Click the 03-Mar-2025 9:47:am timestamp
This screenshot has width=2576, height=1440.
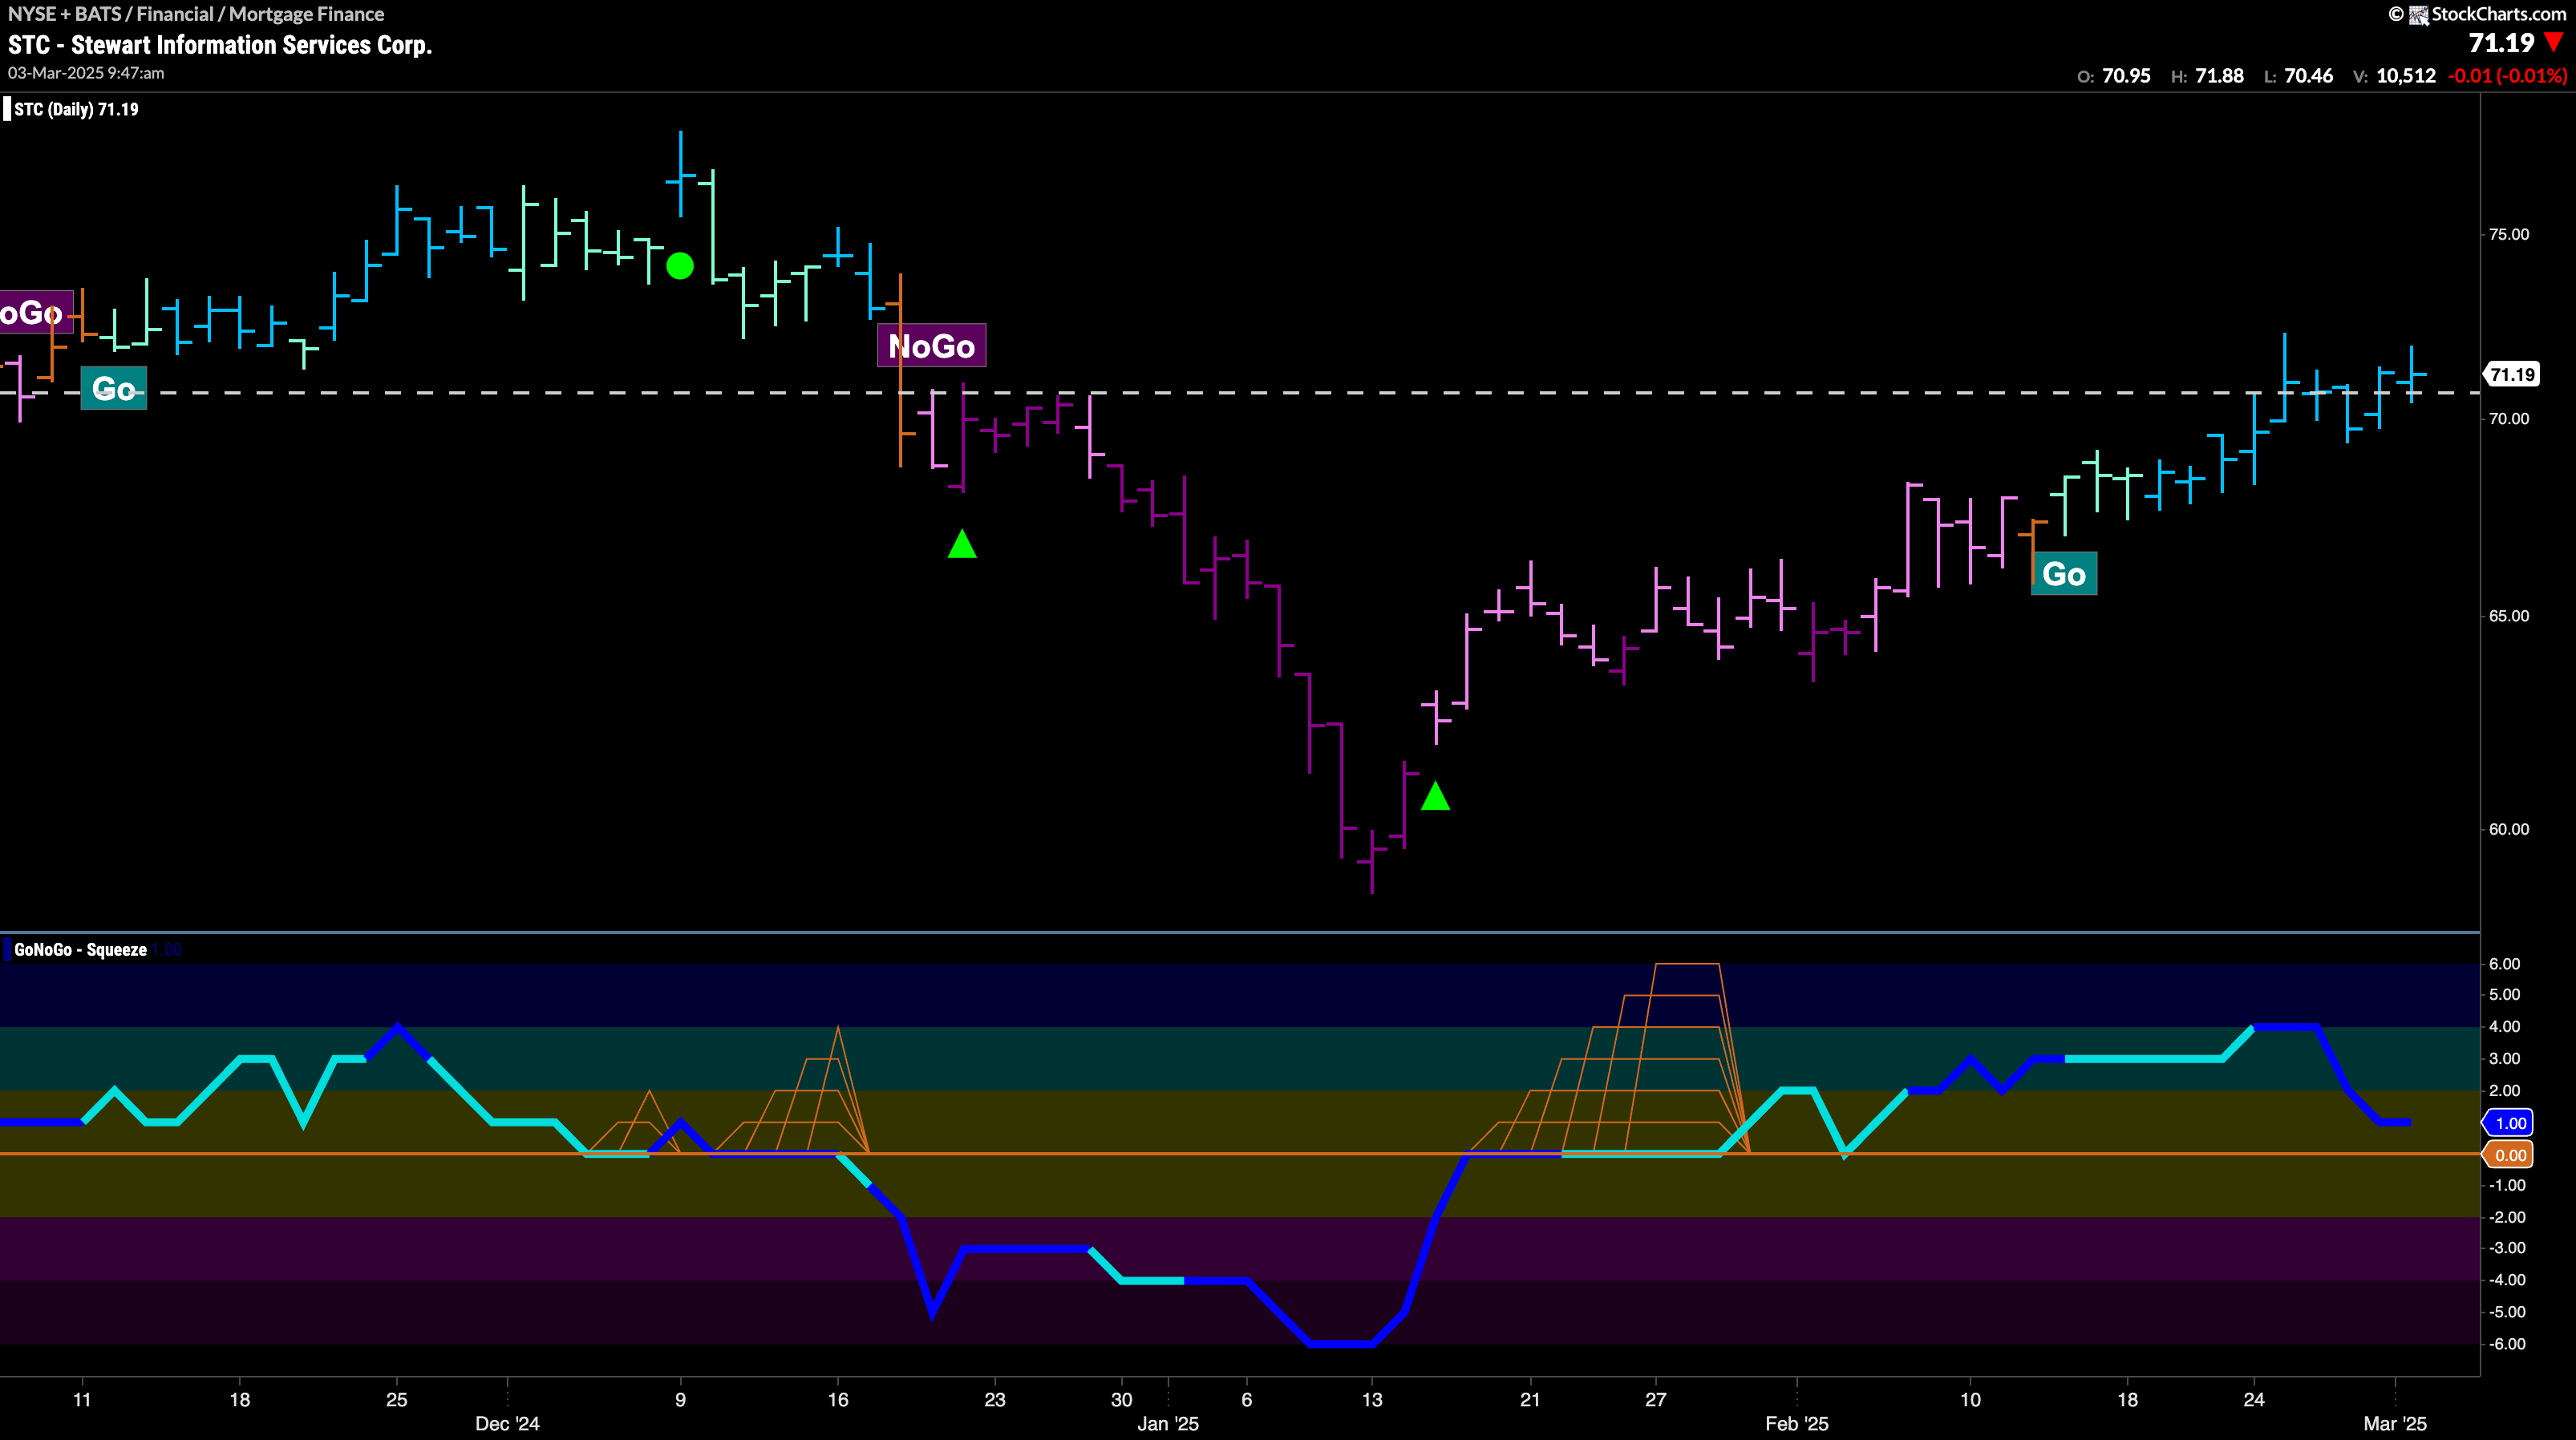tap(86, 73)
